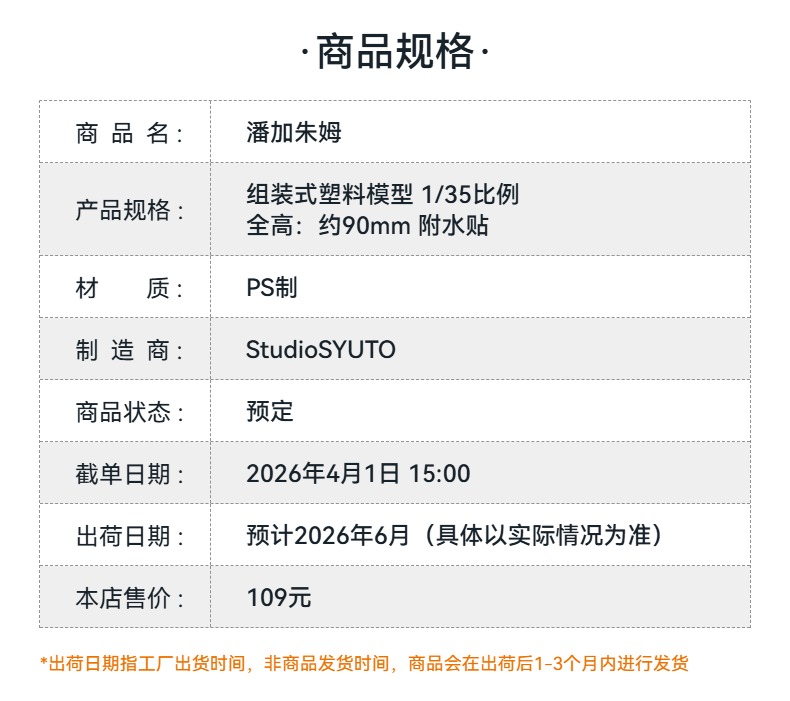
Task: Click the 商品名 row label
Action: 129,133
